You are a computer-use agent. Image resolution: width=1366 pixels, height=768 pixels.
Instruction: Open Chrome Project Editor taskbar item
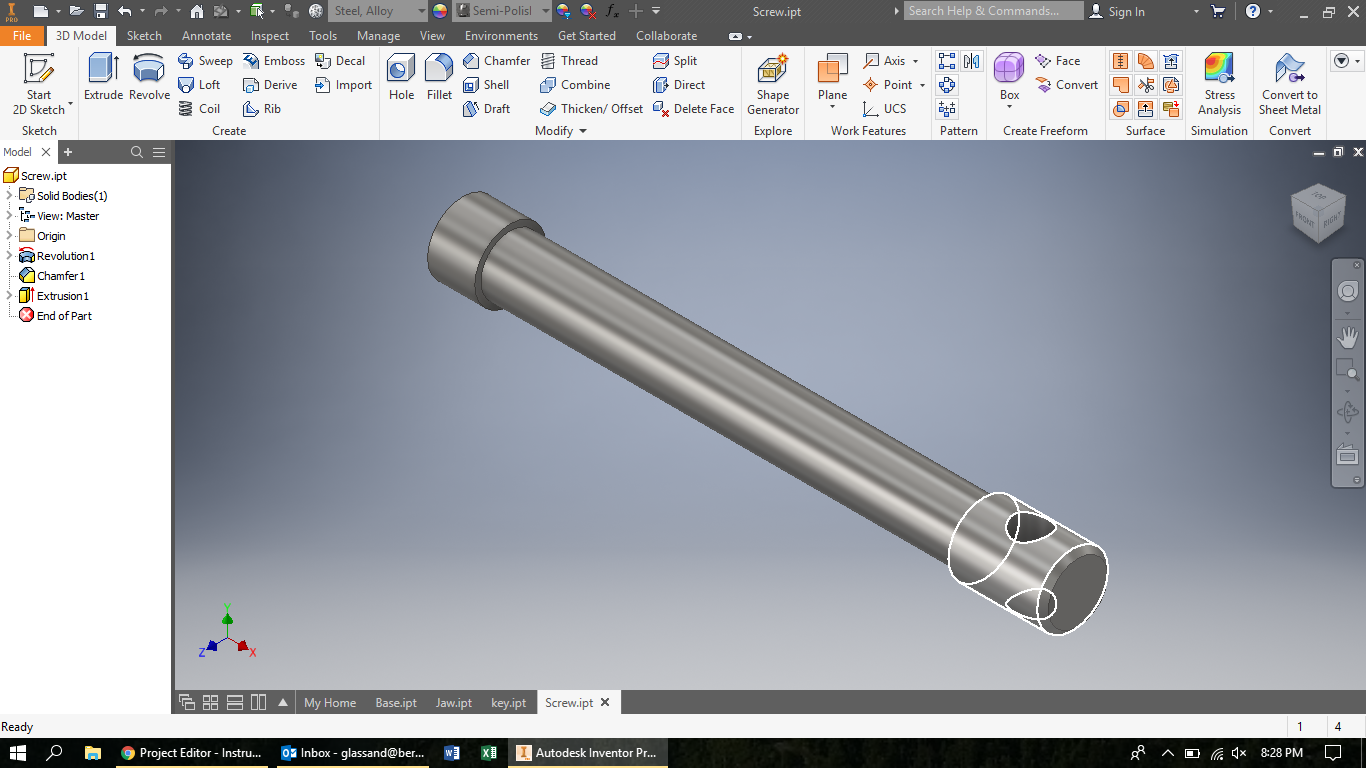coord(191,753)
